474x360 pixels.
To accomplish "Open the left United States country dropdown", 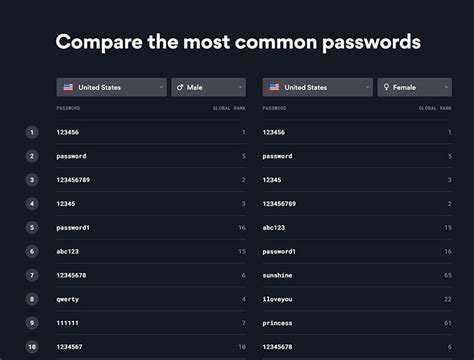I will 112,87.
